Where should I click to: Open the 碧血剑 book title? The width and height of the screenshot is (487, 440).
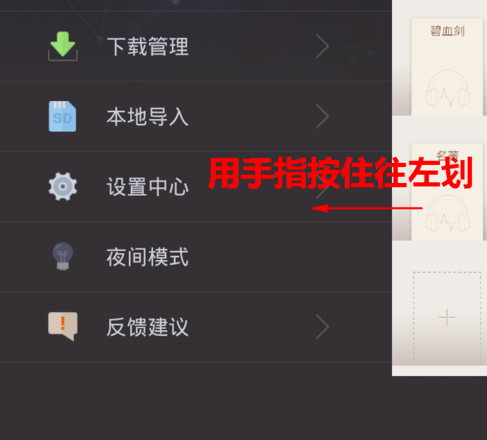click(x=447, y=31)
